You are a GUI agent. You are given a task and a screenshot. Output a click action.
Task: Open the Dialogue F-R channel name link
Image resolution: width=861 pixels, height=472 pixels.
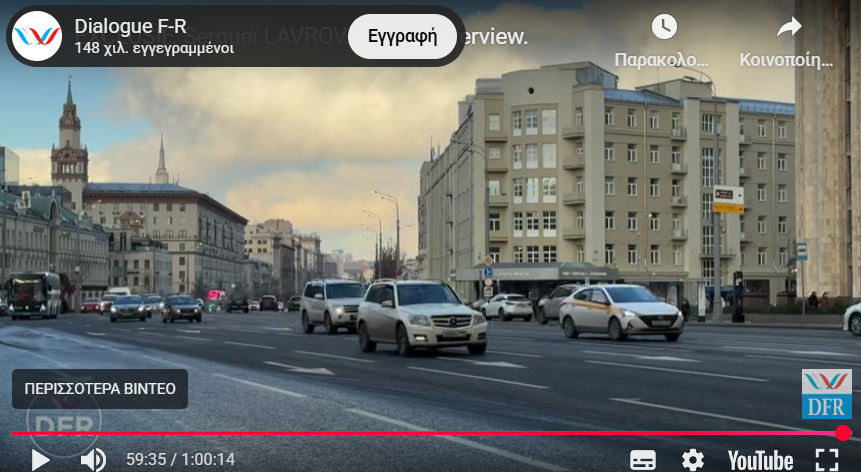click(130, 26)
